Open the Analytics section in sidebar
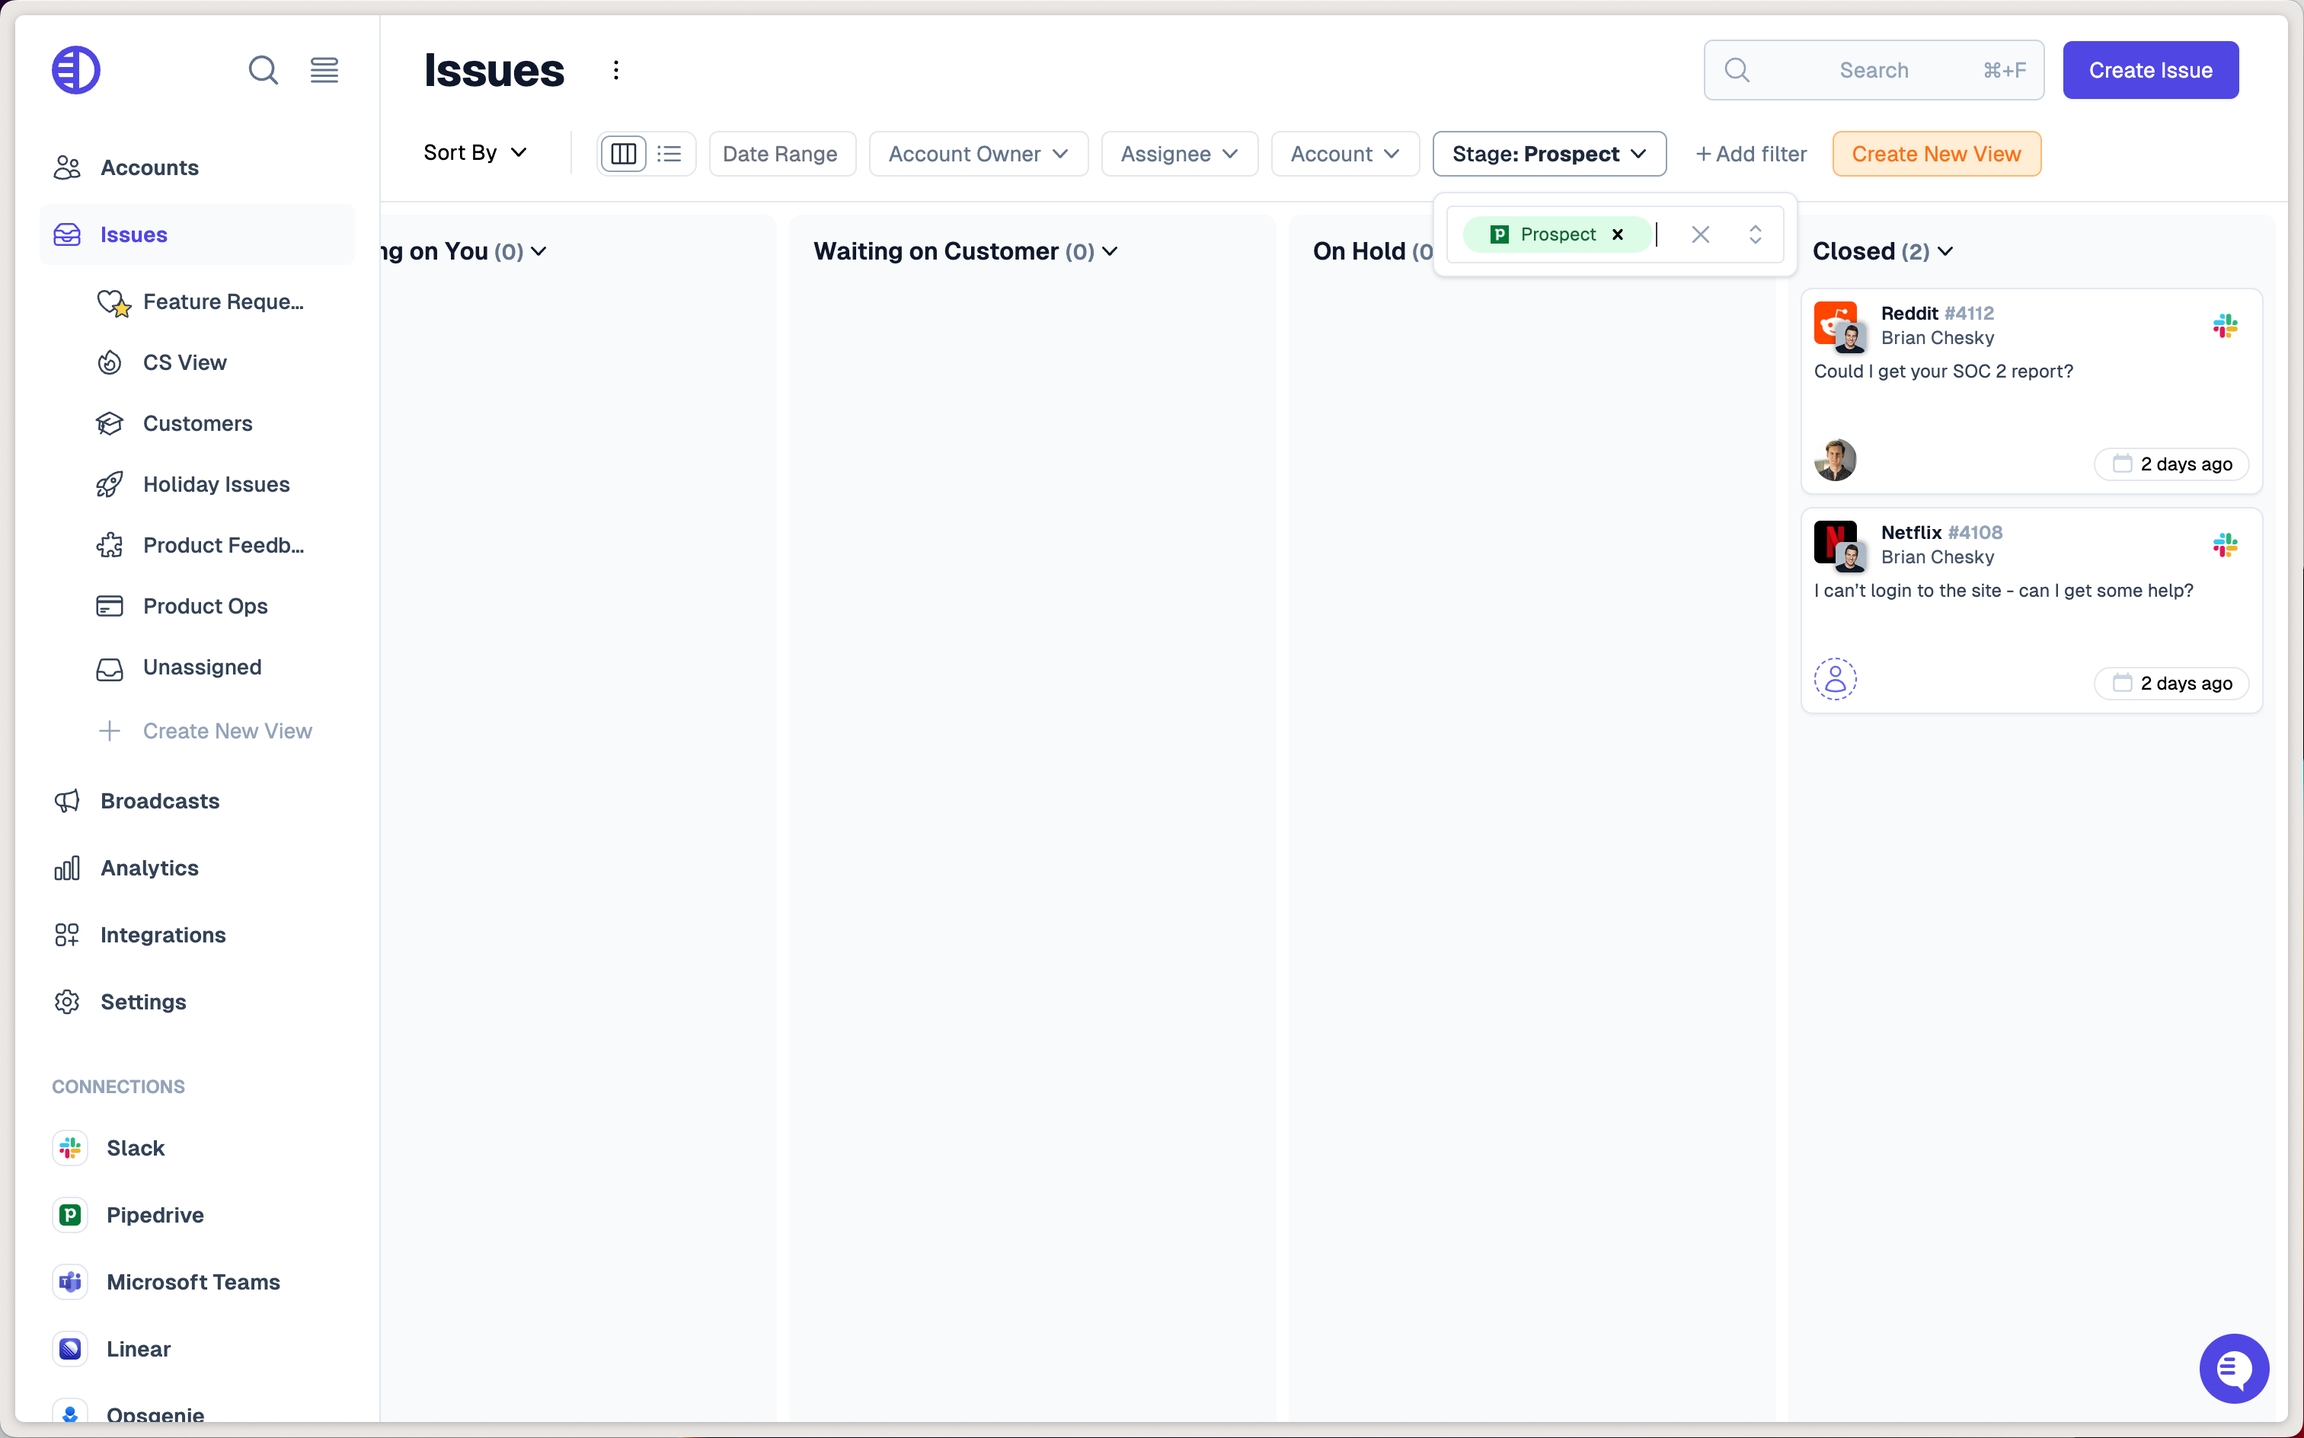This screenshot has width=2304, height=1438. click(x=149, y=868)
